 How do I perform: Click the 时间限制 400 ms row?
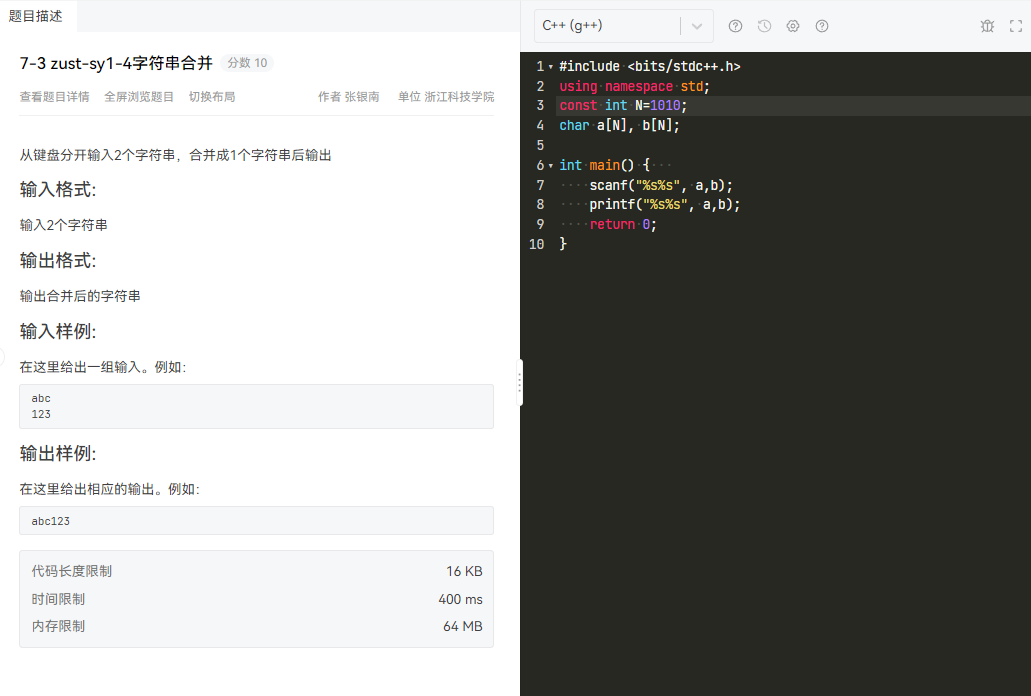tap(256, 599)
